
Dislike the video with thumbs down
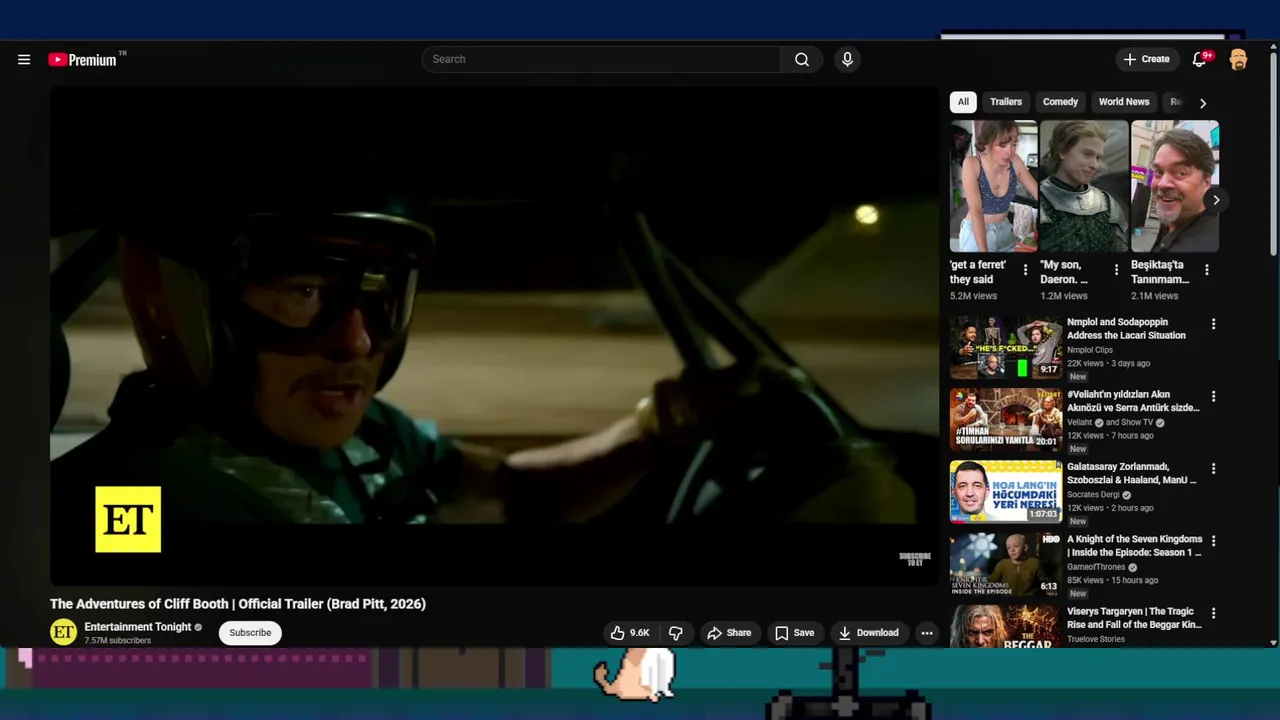[x=676, y=633]
